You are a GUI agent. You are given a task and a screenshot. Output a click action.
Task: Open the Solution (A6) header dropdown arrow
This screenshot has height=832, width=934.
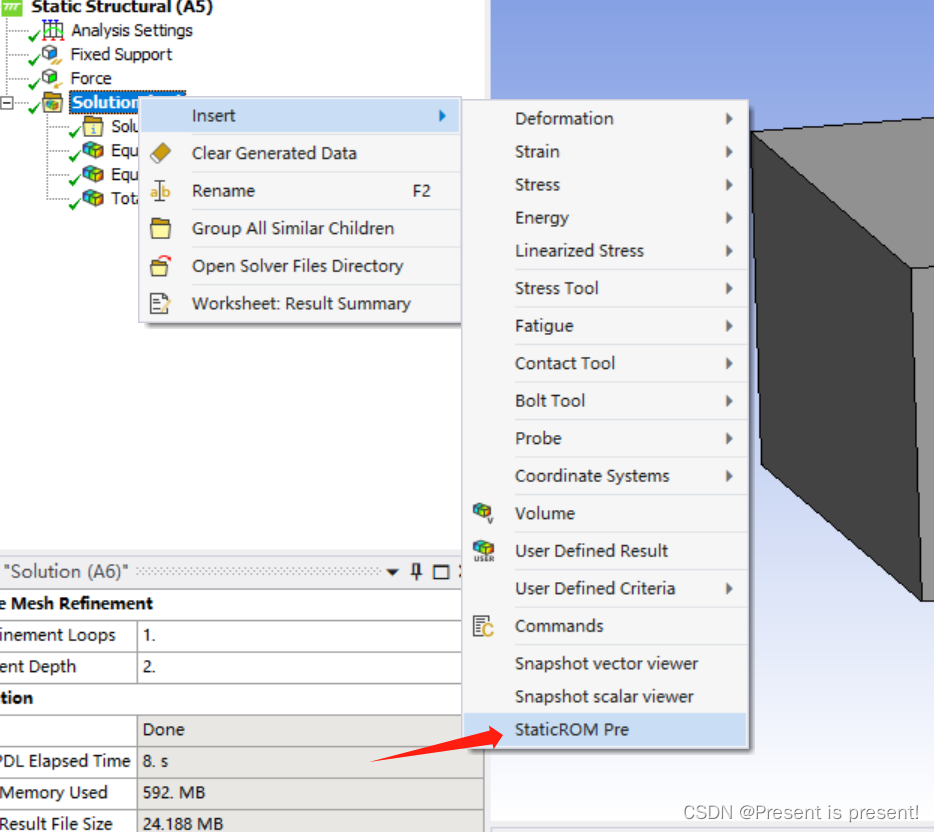tap(393, 571)
